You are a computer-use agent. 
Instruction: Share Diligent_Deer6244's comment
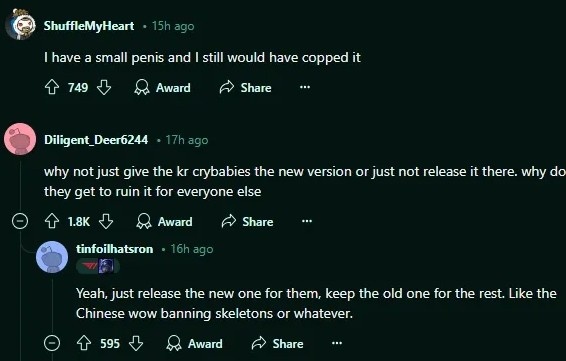tap(247, 222)
